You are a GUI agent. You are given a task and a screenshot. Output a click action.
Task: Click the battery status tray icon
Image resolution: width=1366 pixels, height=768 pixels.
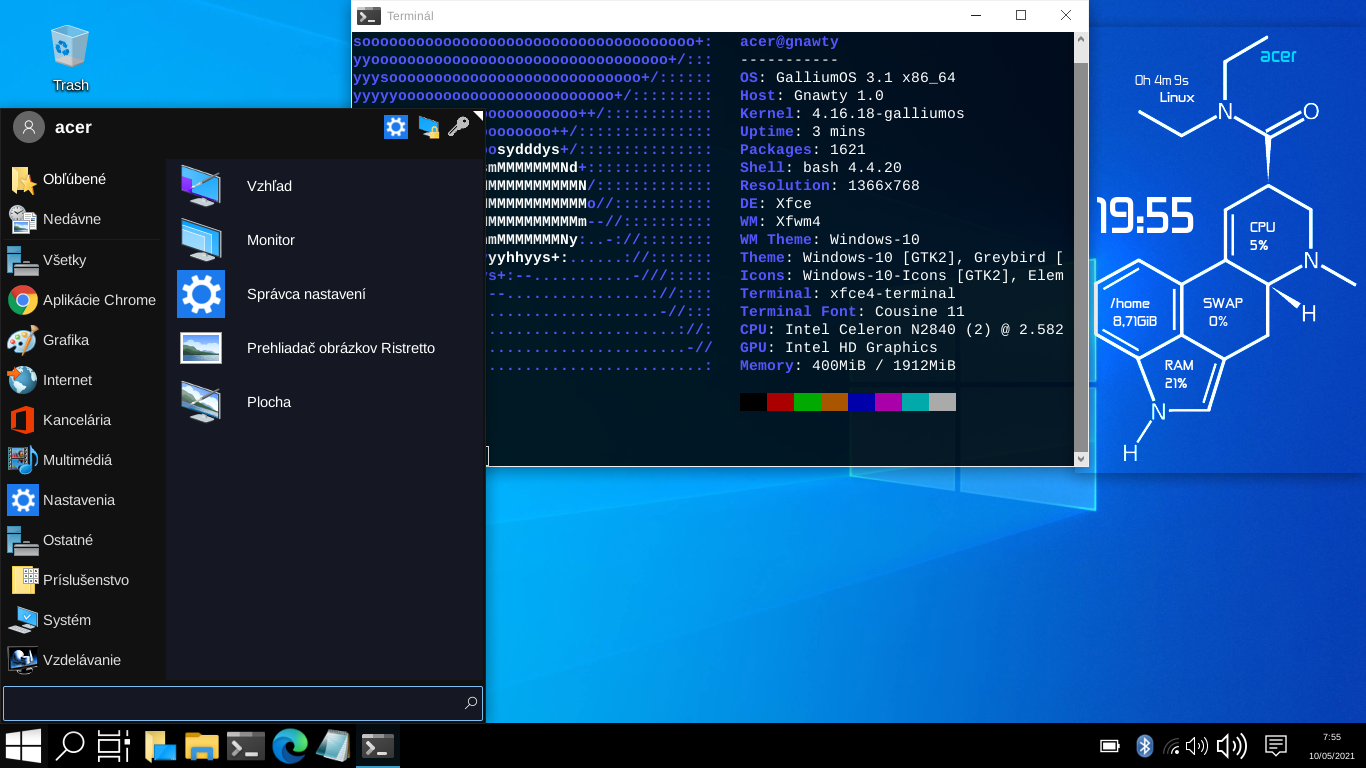click(x=1109, y=746)
